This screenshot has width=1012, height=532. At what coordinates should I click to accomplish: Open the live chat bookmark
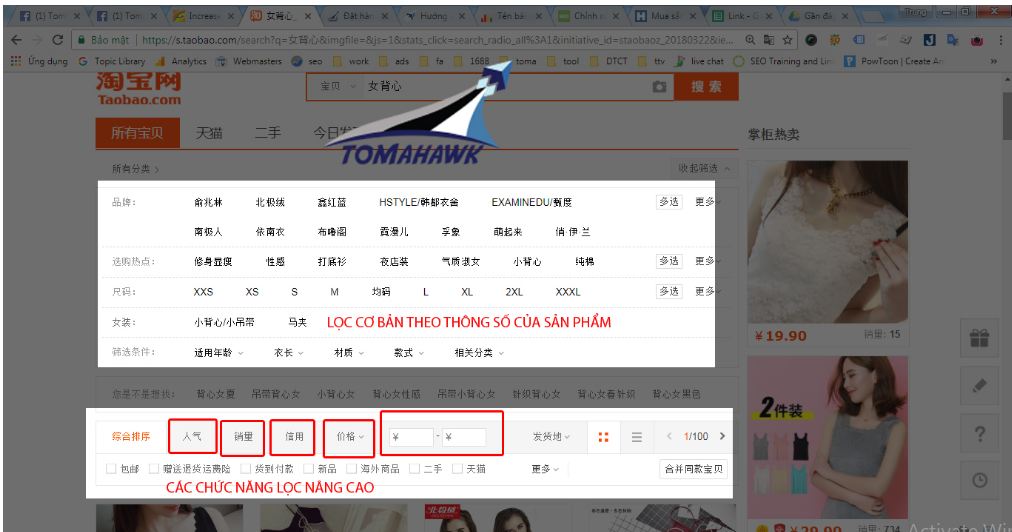[x=699, y=61]
